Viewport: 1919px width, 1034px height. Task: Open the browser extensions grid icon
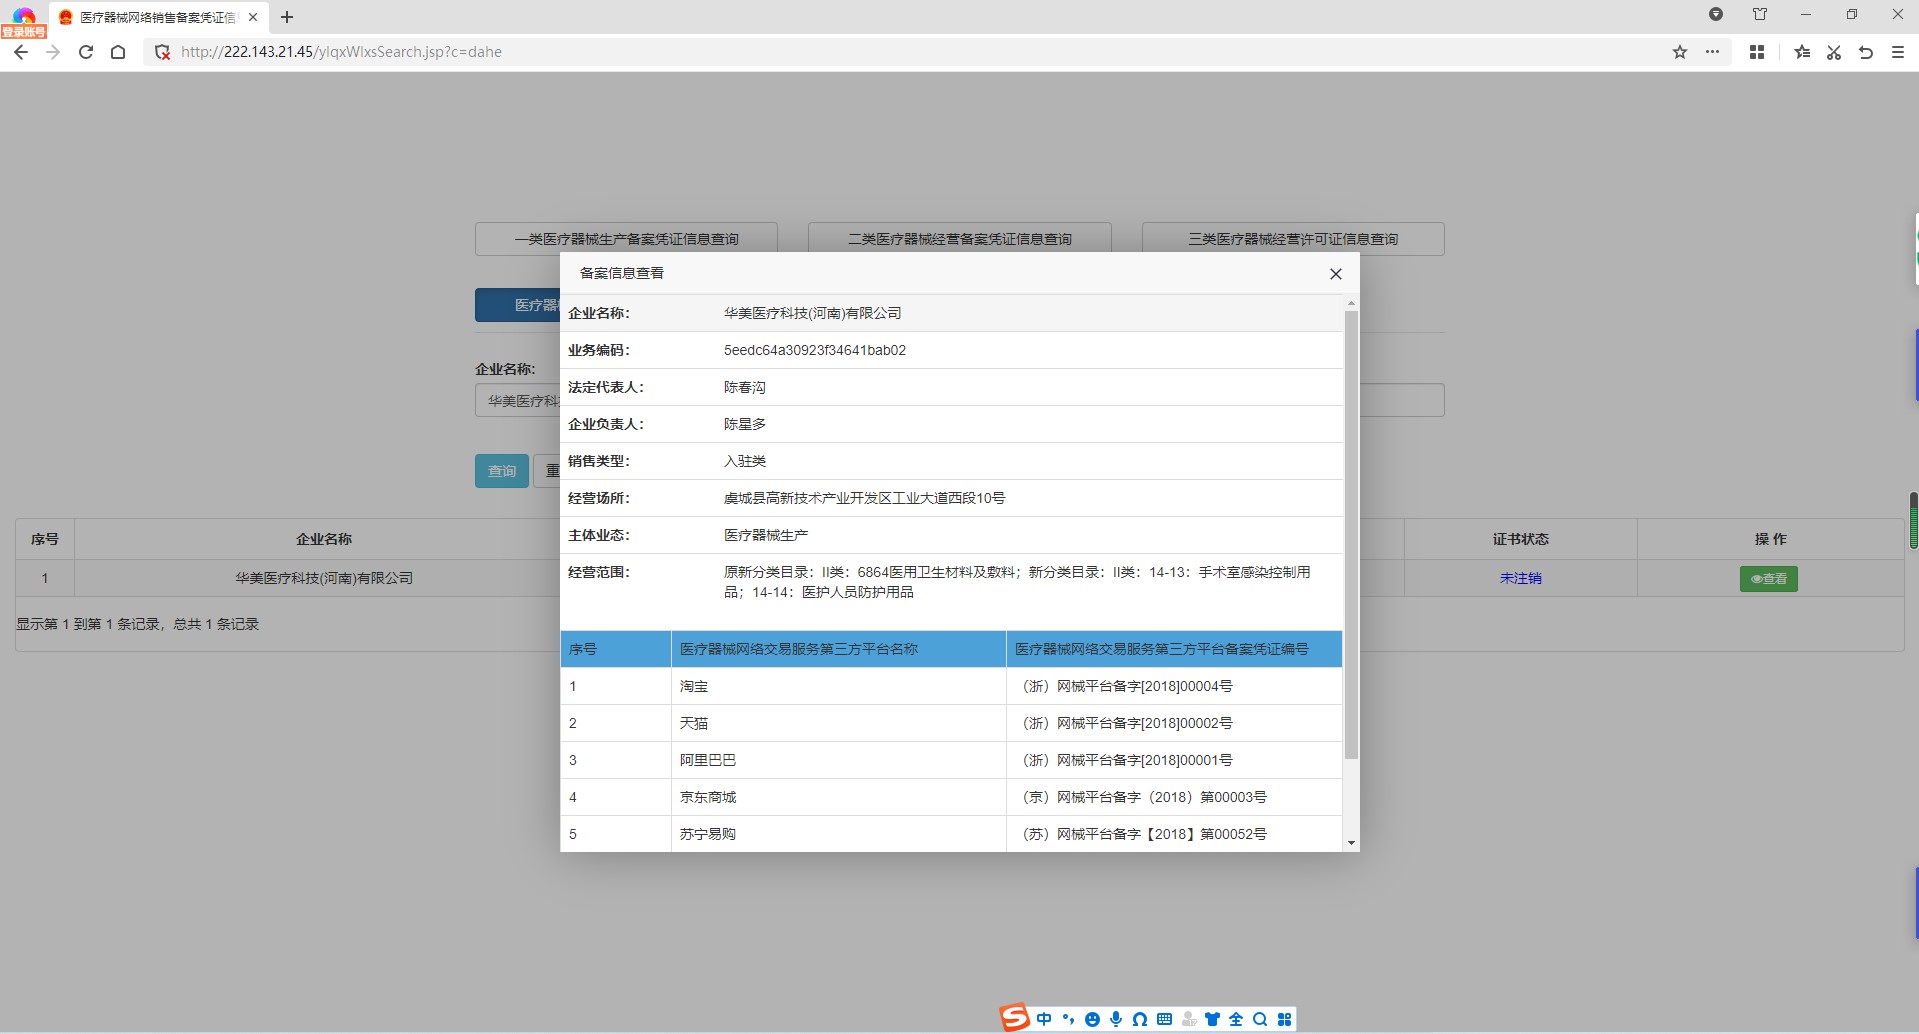(x=1757, y=52)
